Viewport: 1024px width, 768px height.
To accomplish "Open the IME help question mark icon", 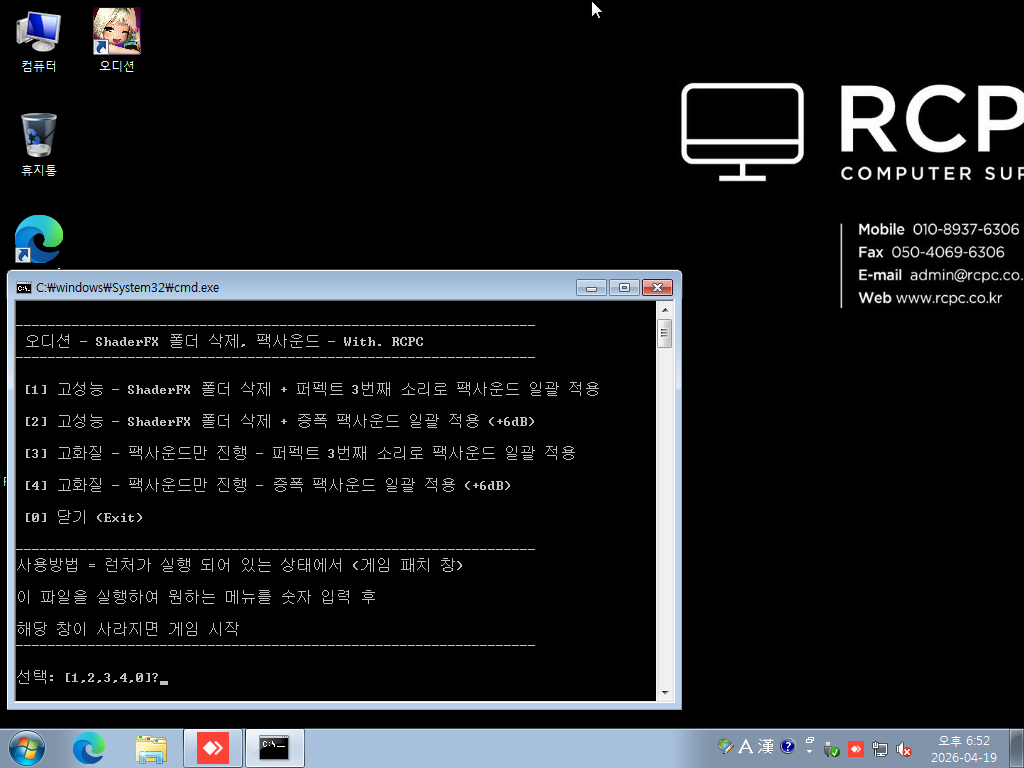I will pyautogui.click(x=788, y=746).
